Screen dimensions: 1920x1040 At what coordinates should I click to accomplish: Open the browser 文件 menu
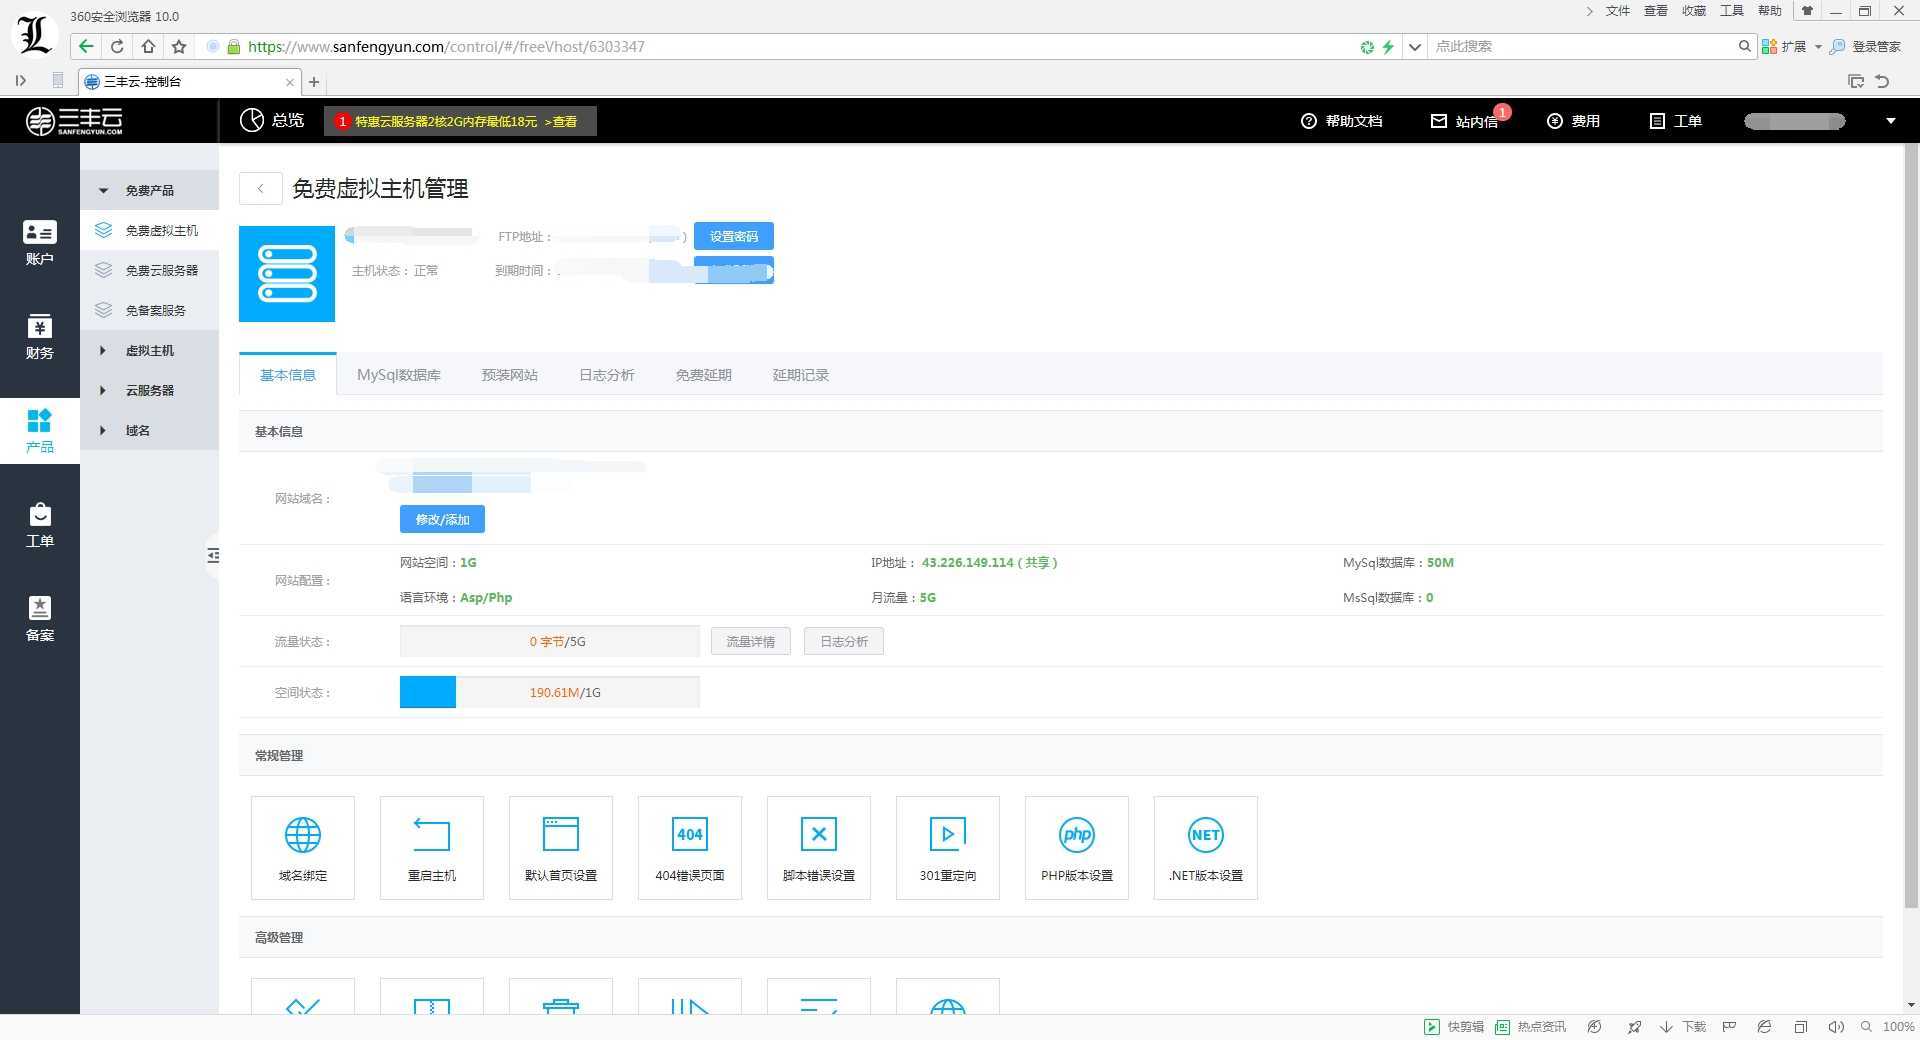pyautogui.click(x=1618, y=11)
